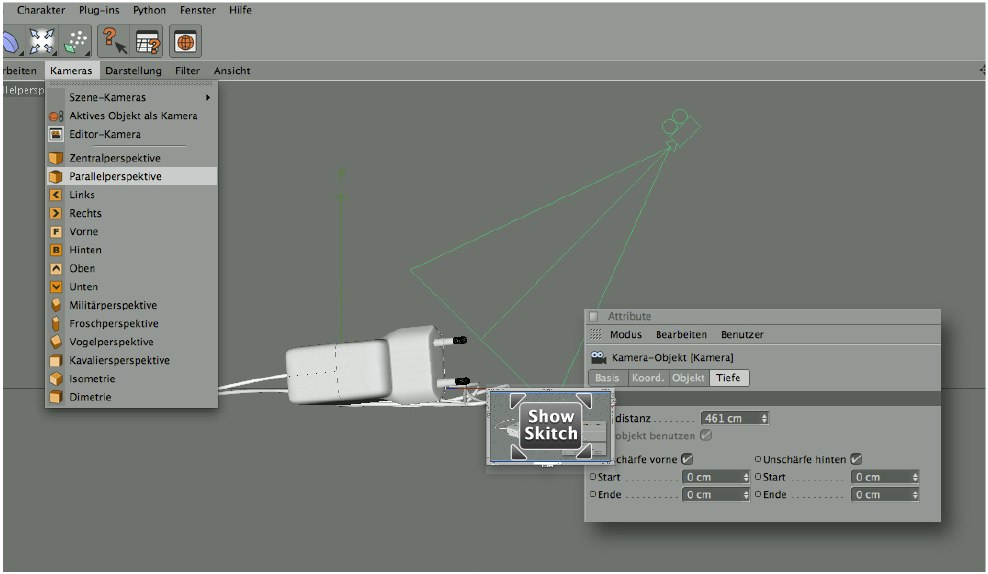Toggle the Zielobjekt benutzen checkbox

(707, 435)
